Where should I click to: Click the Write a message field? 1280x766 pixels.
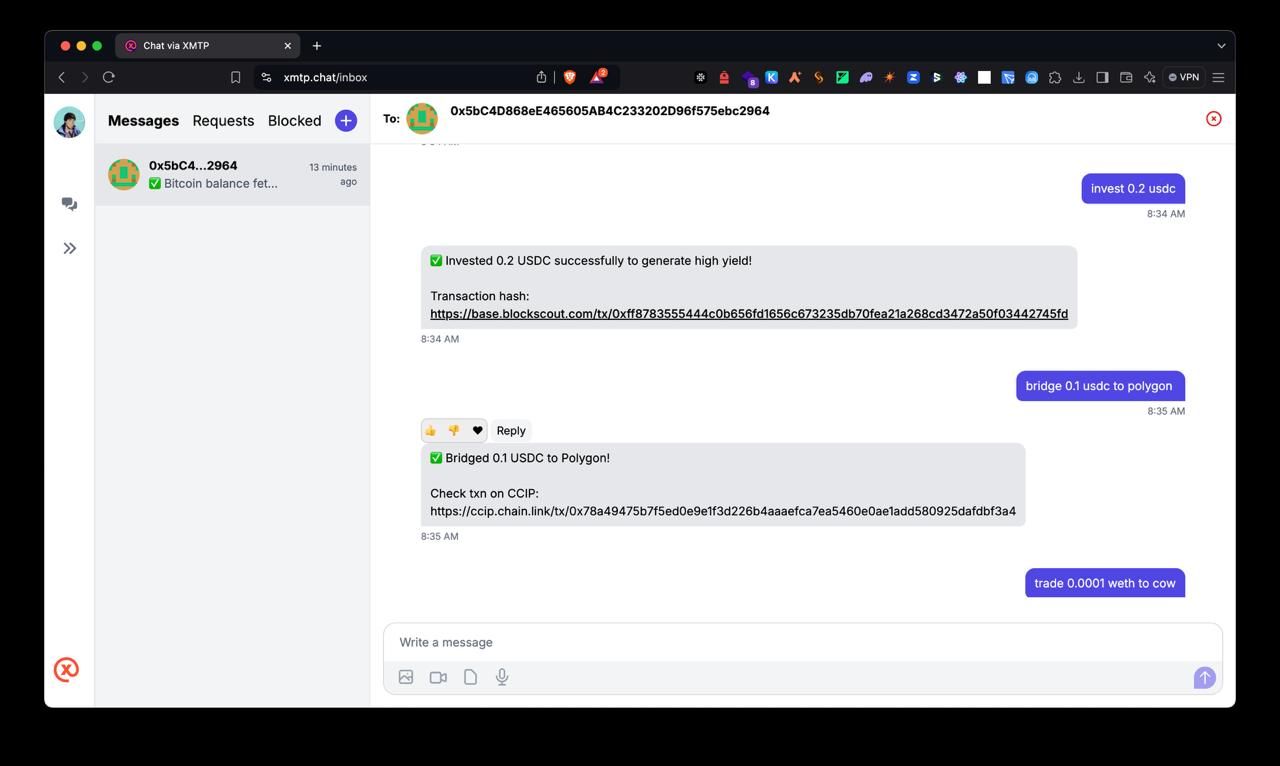pos(802,642)
